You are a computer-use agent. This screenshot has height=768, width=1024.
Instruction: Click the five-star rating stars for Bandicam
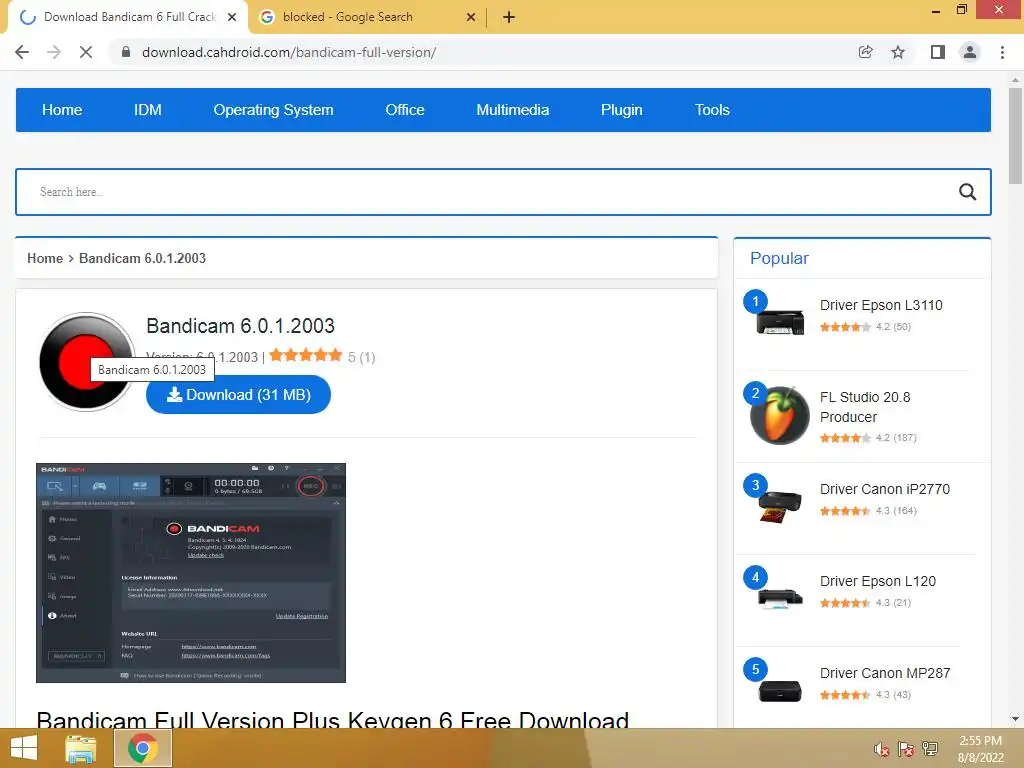[x=306, y=355]
